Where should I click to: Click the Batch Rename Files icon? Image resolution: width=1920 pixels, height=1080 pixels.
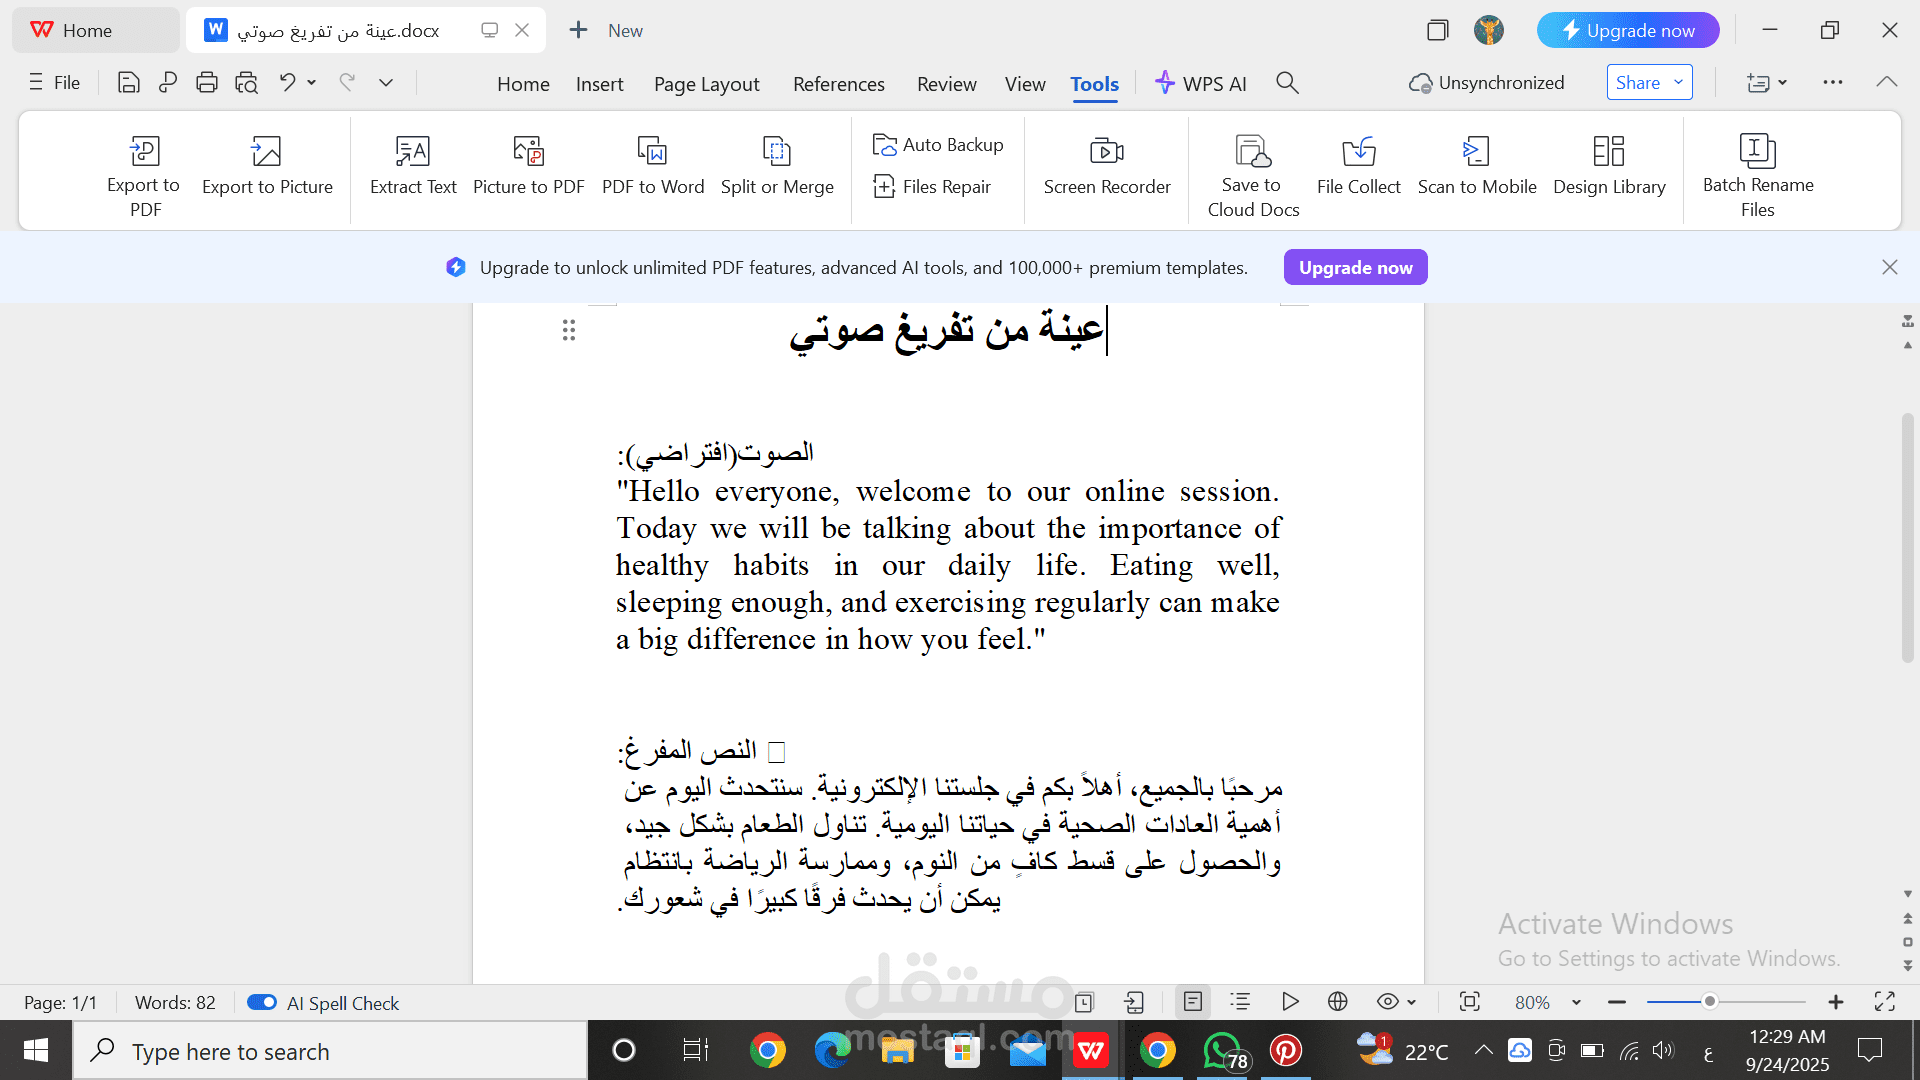[x=1757, y=152]
